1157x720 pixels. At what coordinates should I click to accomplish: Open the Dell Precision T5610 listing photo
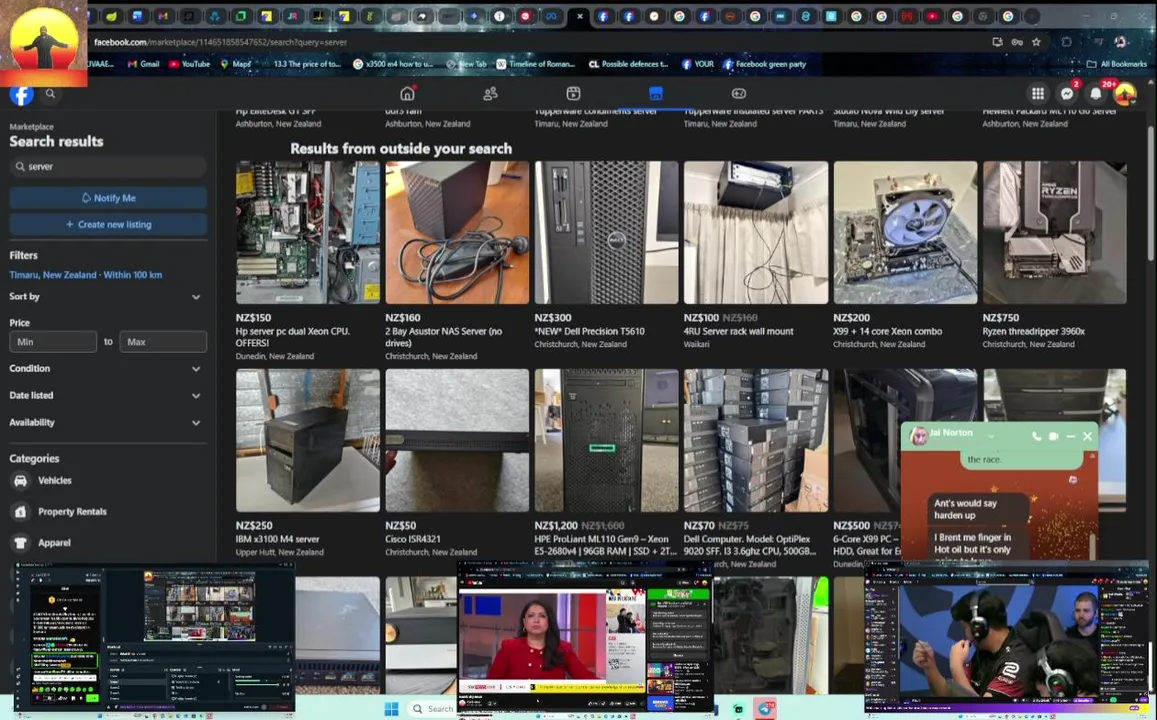point(607,232)
